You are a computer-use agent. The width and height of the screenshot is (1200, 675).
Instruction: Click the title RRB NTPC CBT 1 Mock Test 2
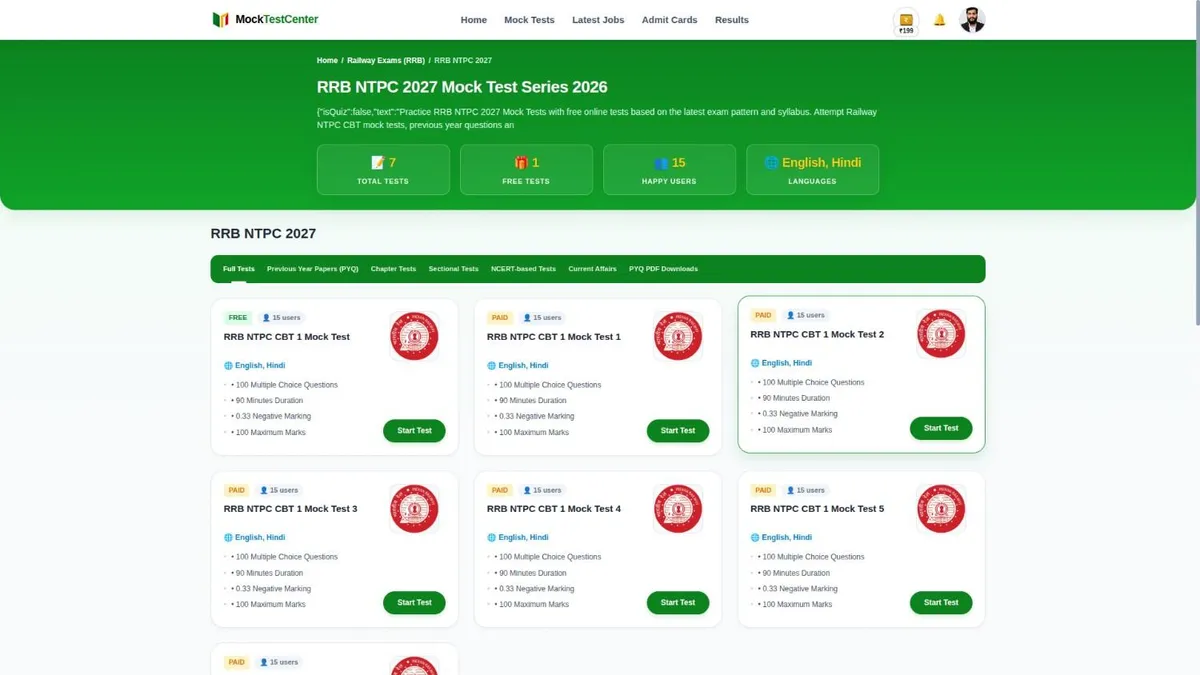817,334
